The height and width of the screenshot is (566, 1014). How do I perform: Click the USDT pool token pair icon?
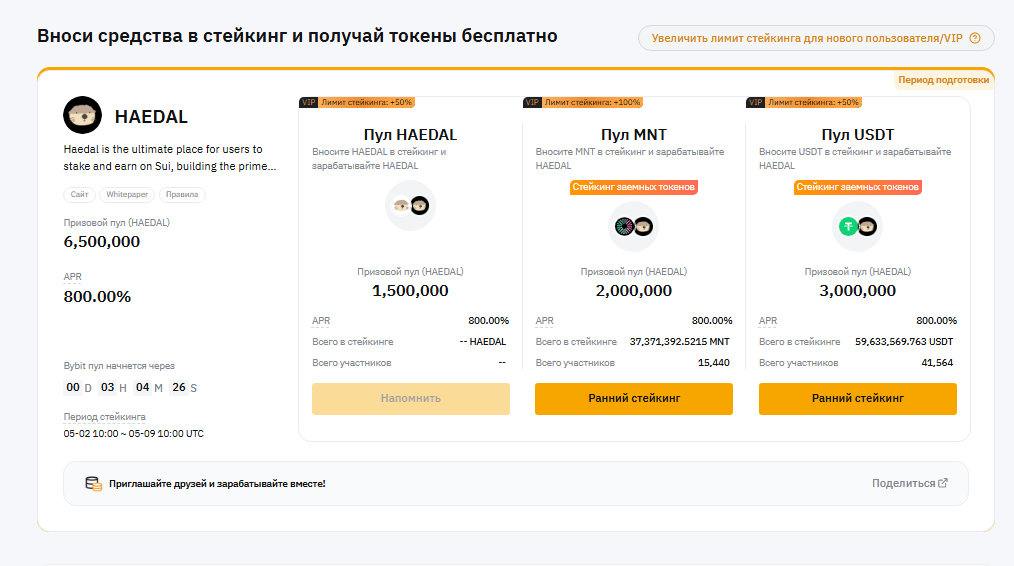[858, 227]
